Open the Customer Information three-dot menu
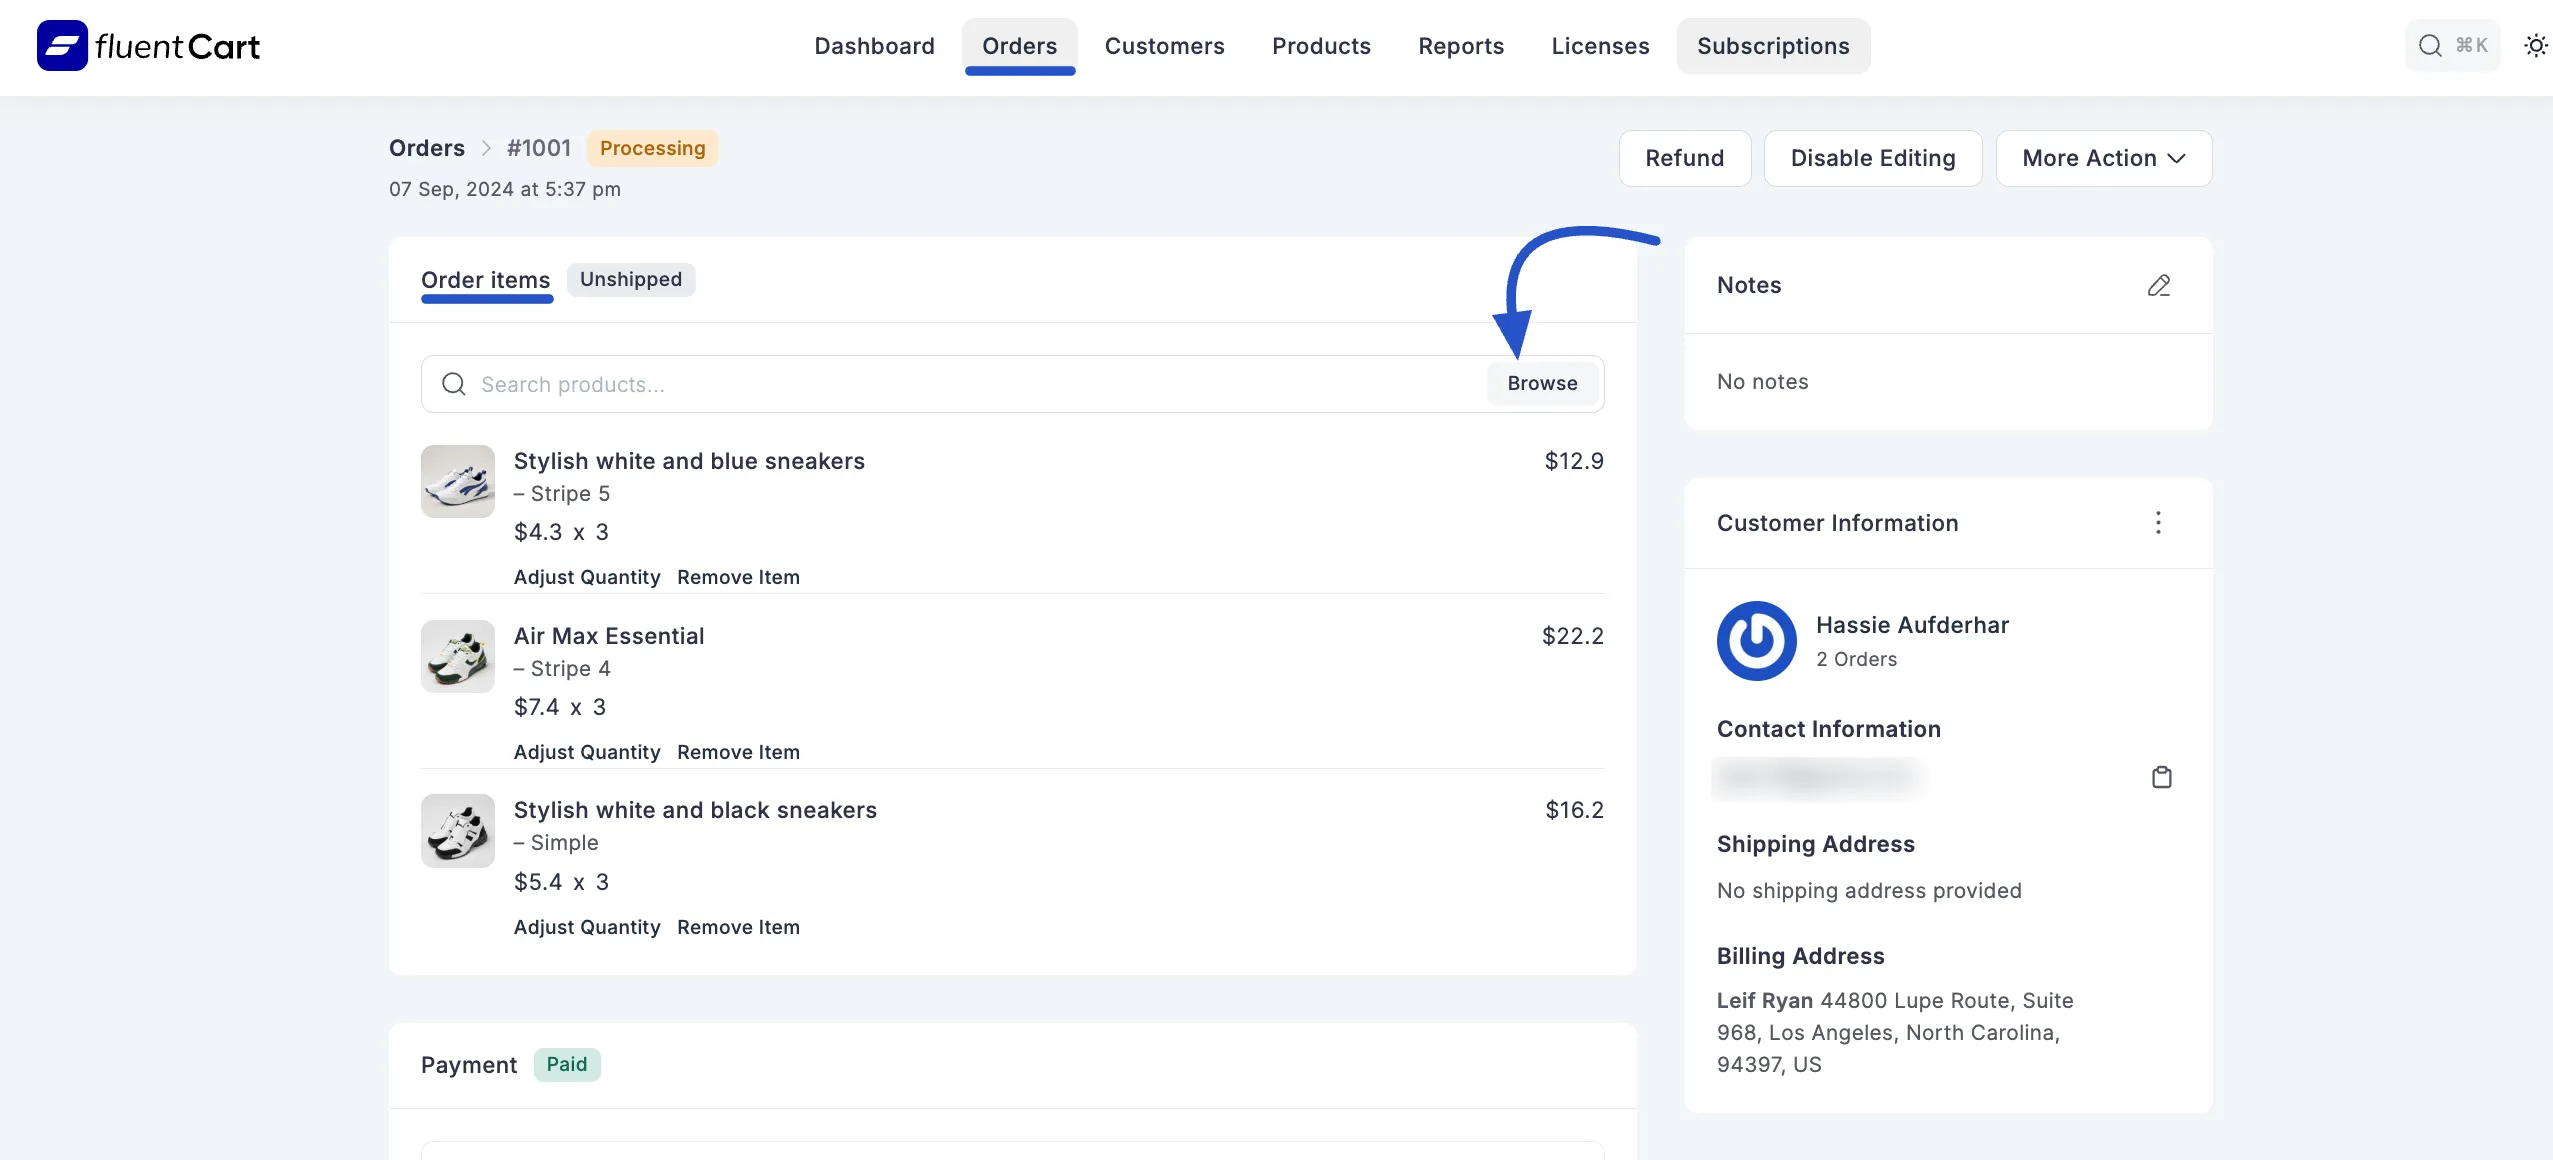The height and width of the screenshot is (1160, 2553). click(2158, 522)
